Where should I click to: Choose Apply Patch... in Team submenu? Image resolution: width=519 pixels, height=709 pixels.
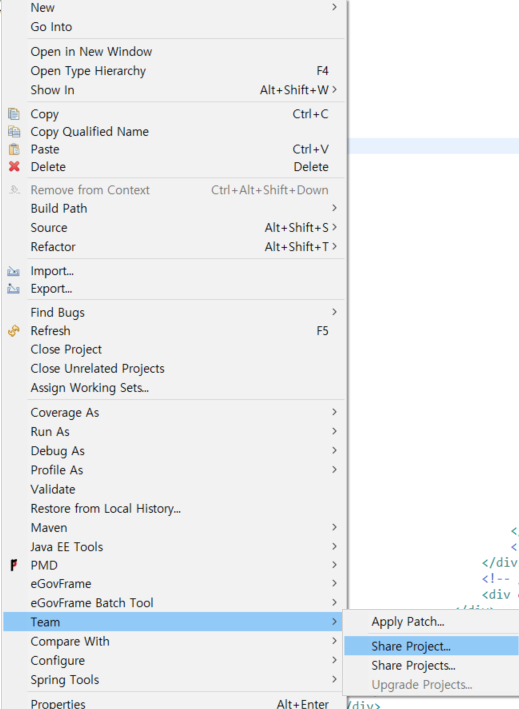pyautogui.click(x=431, y=622)
